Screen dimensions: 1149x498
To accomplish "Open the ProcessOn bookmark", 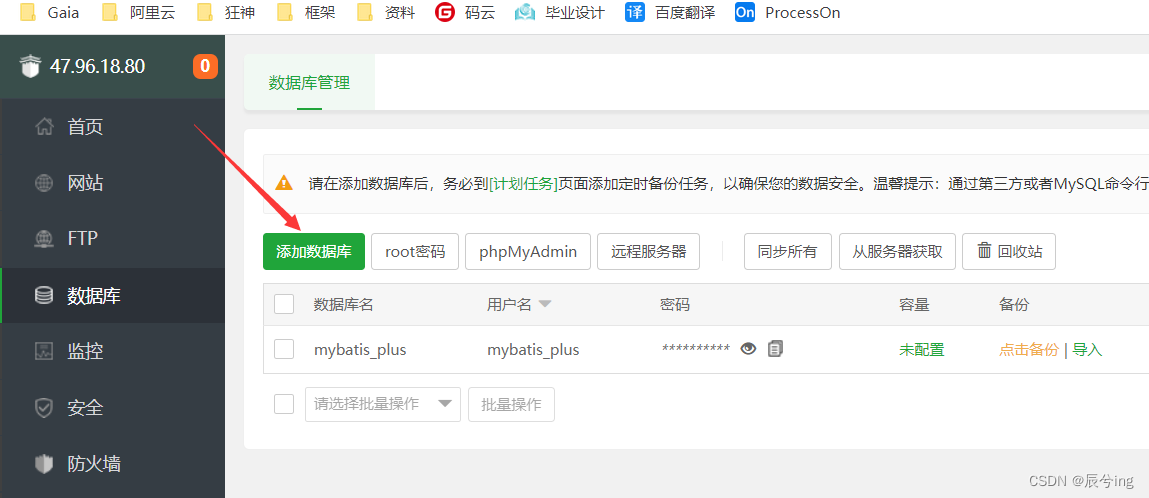I will click(x=788, y=12).
